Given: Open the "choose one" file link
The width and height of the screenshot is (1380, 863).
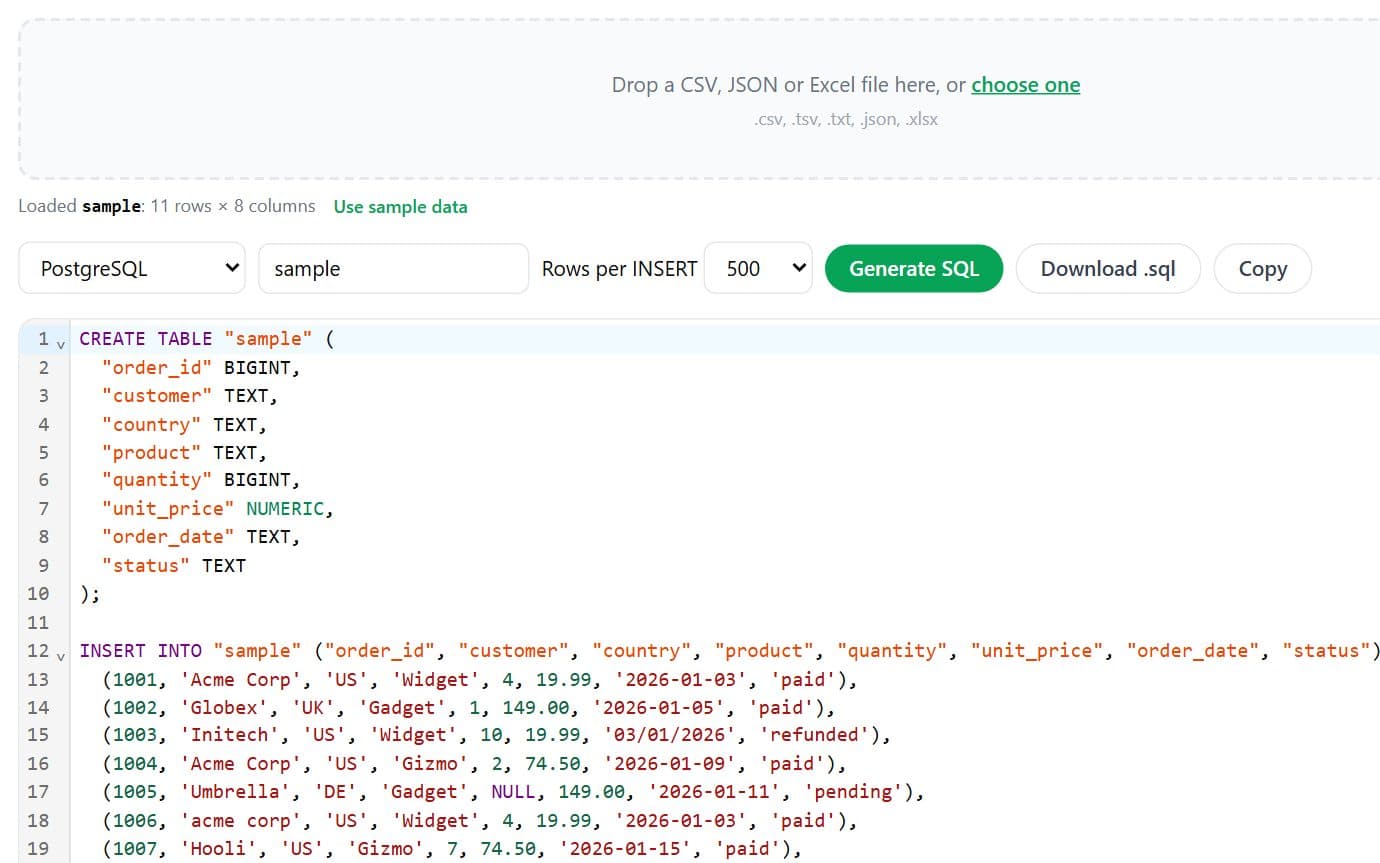Looking at the screenshot, I should point(1025,85).
